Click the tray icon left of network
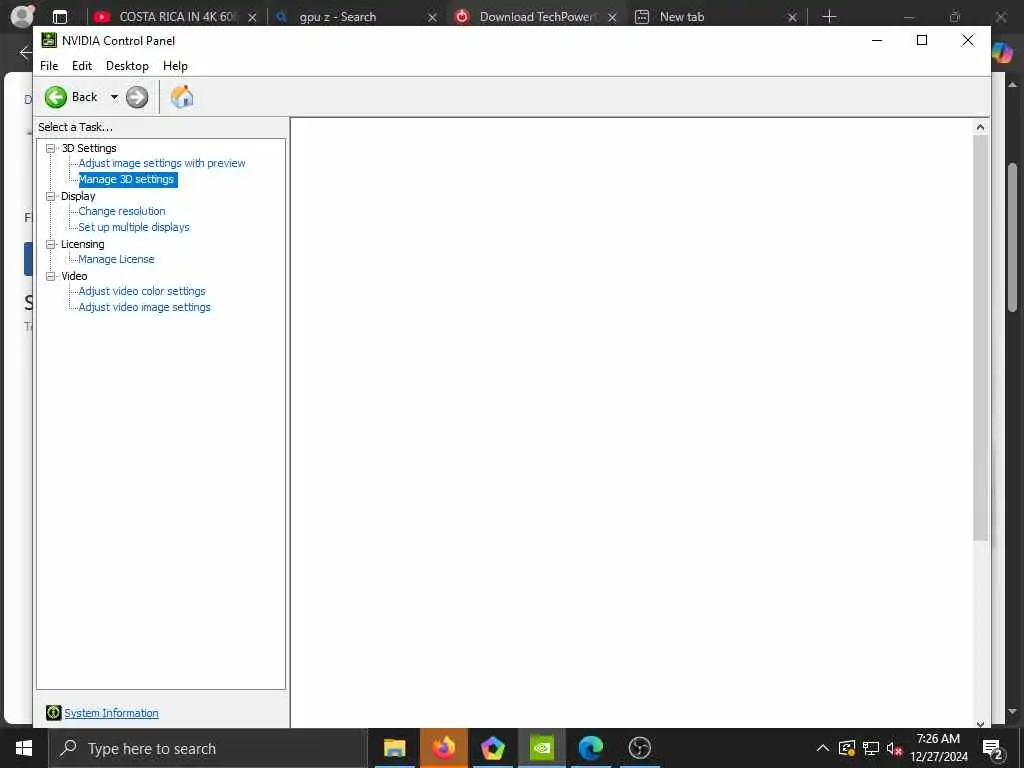This screenshot has width=1024, height=768. coord(847,748)
